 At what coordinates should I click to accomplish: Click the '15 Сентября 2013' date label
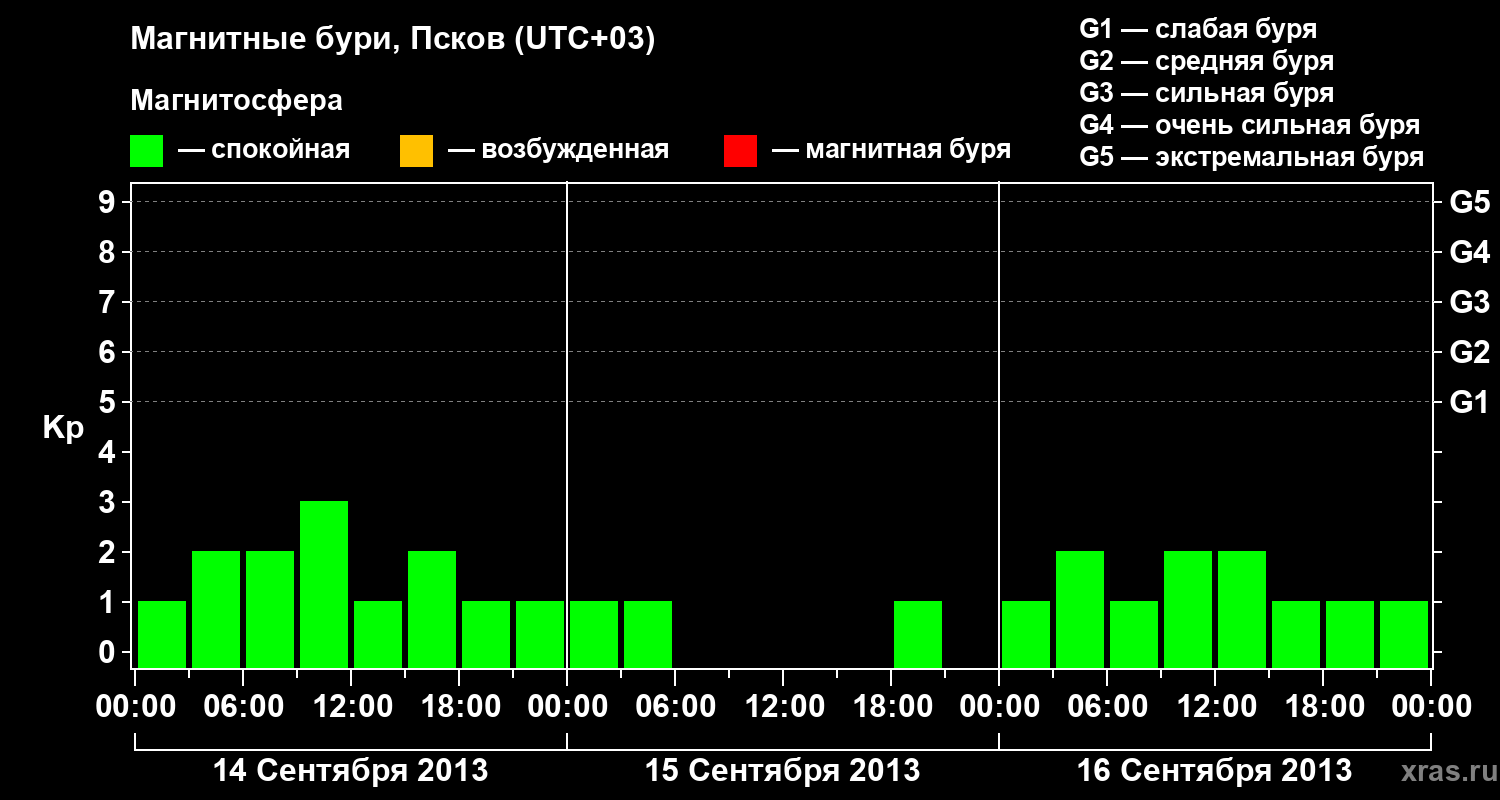coord(783,770)
